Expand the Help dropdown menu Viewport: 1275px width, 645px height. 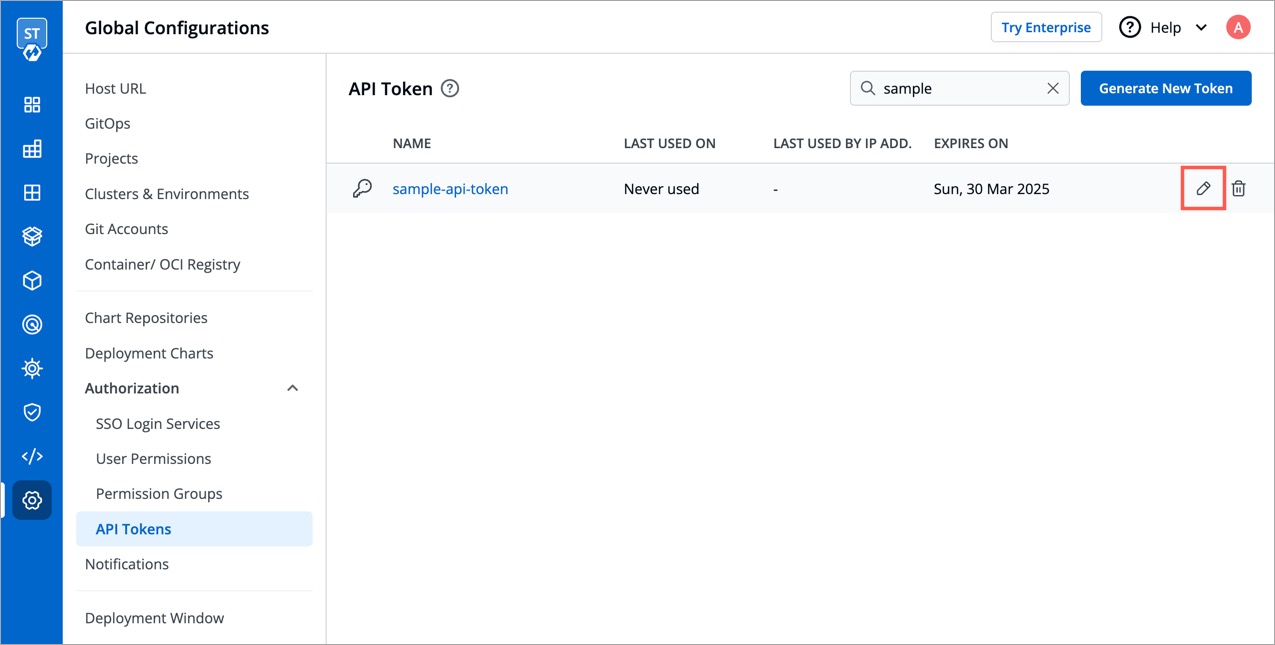(x=1201, y=28)
